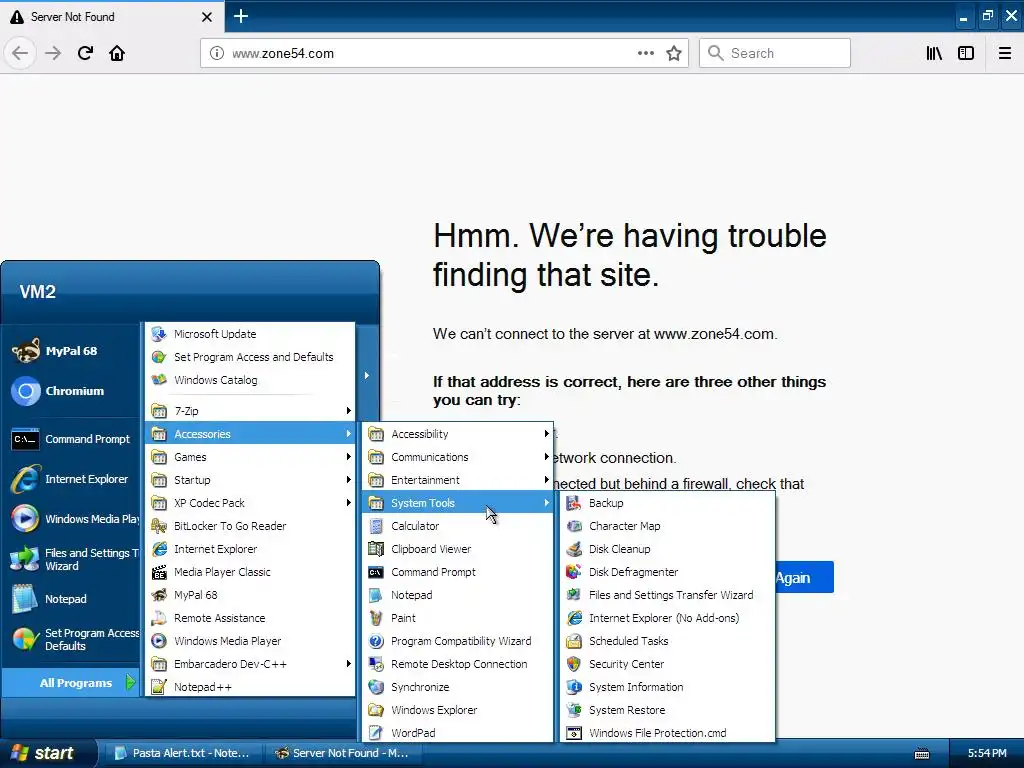This screenshot has width=1024, height=768.
Task: Open Remote Desktop Connection
Action: coord(458,664)
